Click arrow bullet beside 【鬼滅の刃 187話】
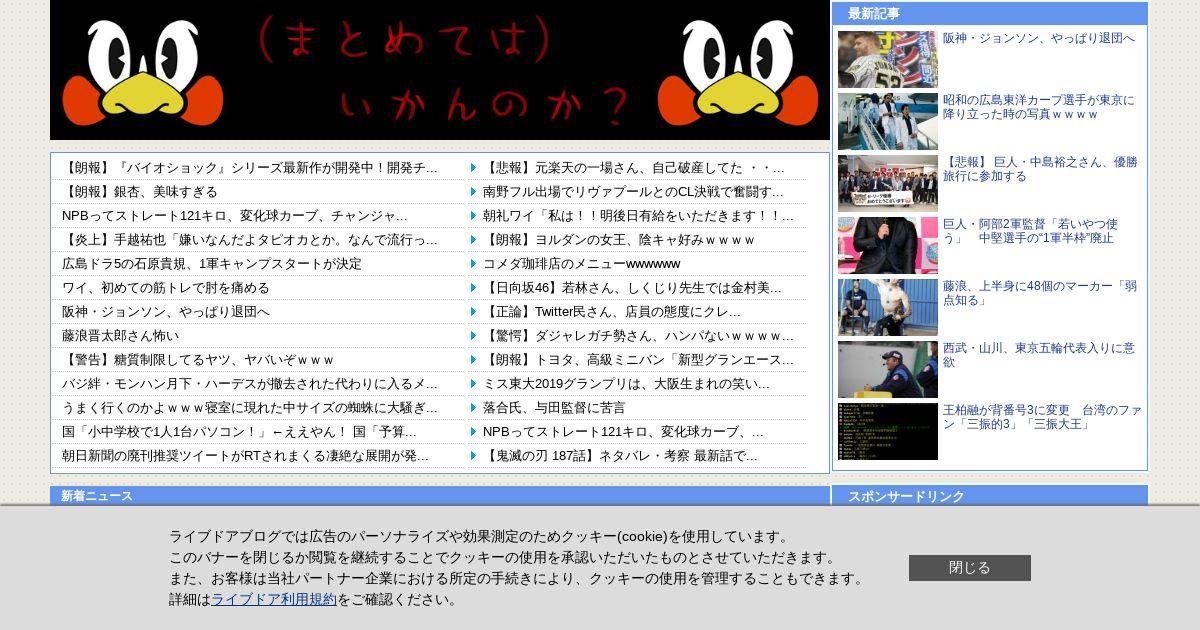The image size is (1200, 630). point(474,456)
